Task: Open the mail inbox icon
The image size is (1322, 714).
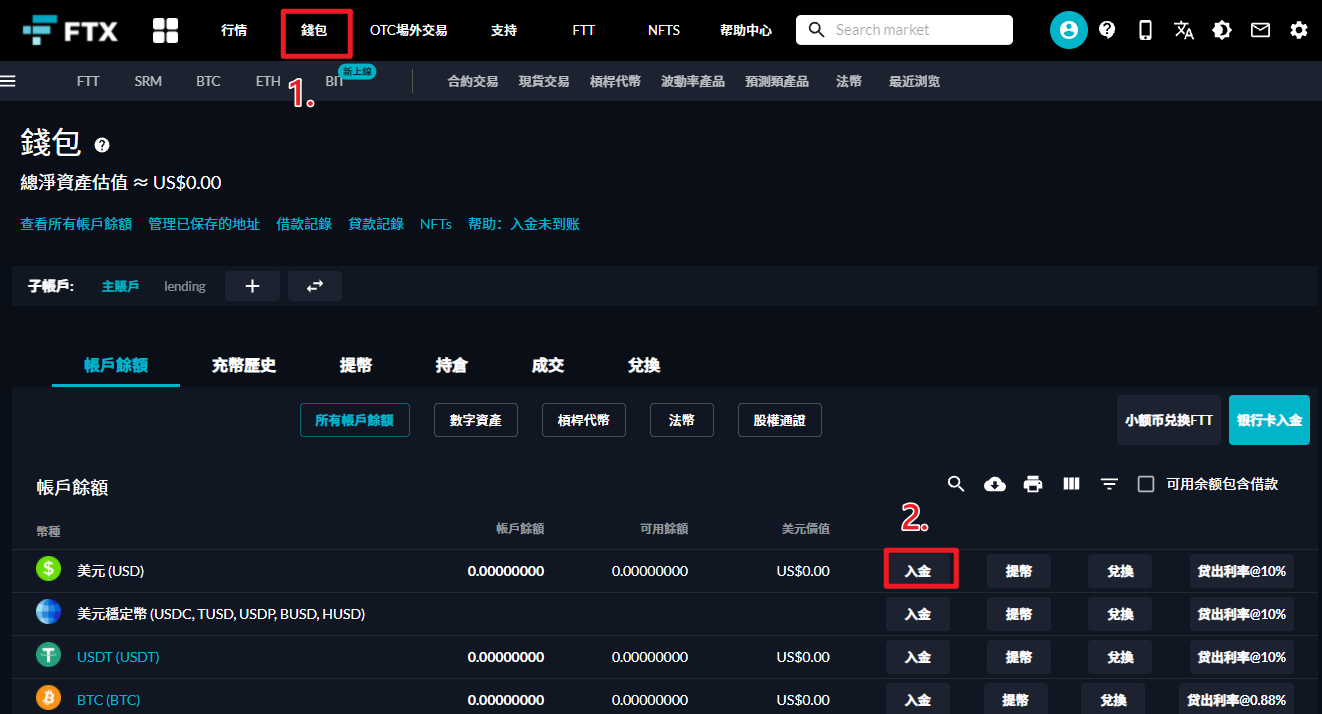Action: pyautogui.click(x=1260, y=30)
